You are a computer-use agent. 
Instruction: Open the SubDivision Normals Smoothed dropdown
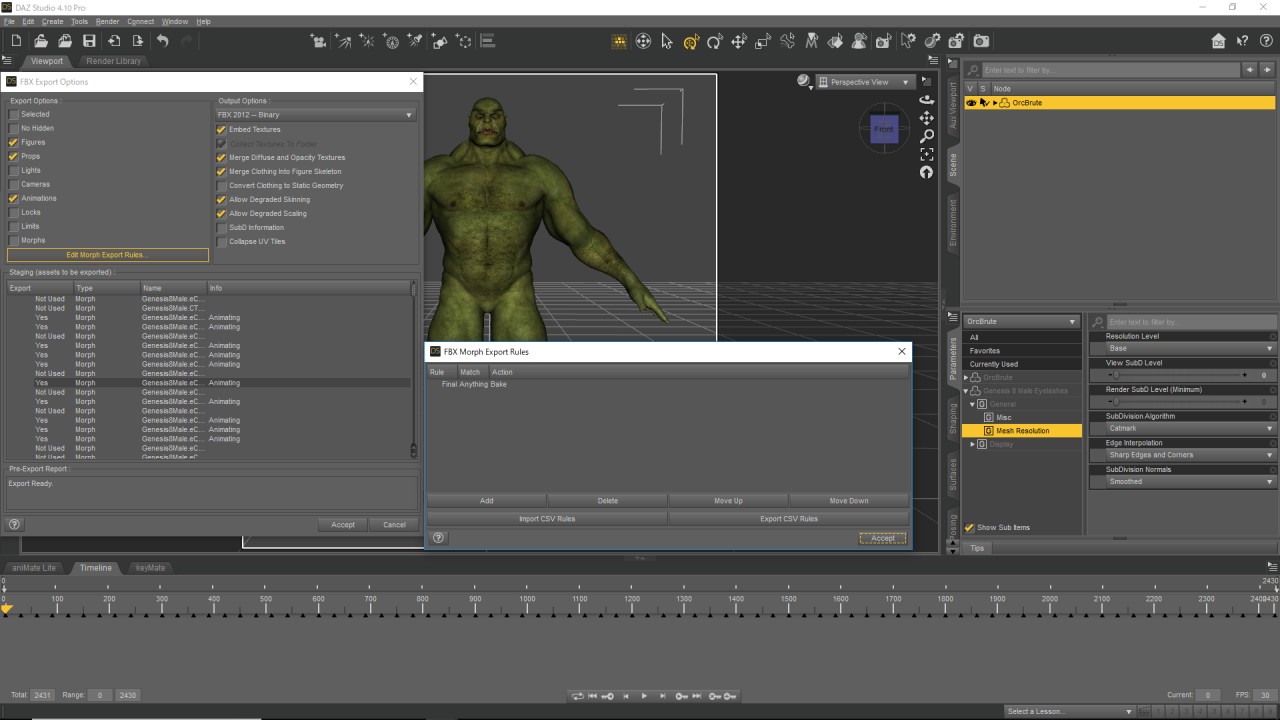tap(1191, 481)
